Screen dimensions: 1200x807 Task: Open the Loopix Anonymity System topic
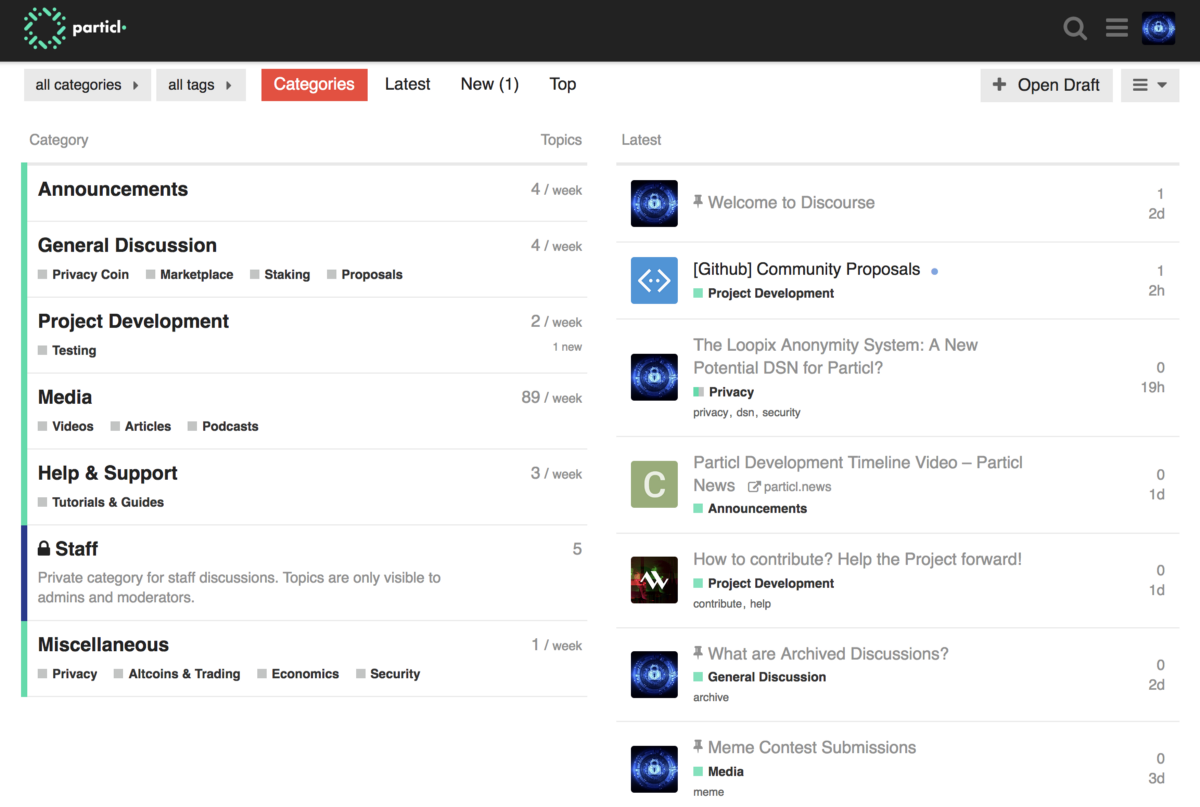835,356
